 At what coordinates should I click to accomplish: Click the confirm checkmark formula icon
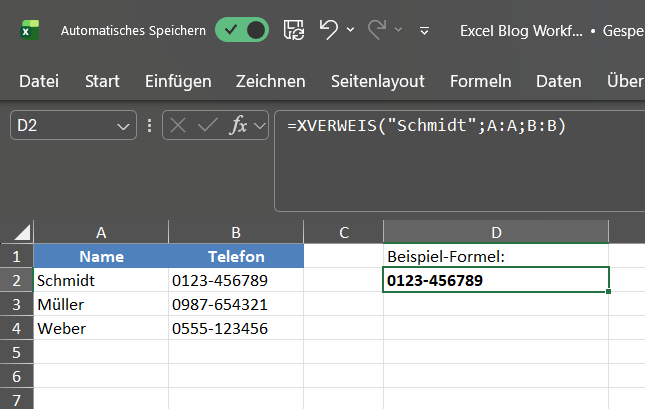tap(208, 125)
